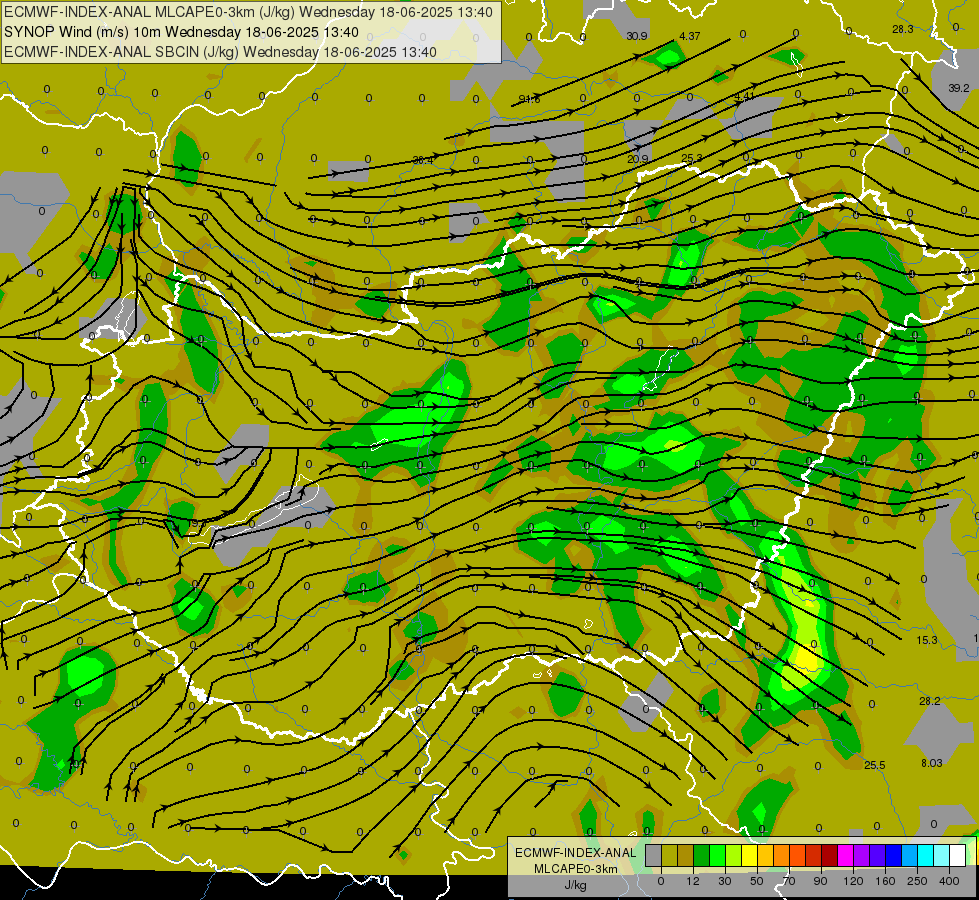Viewport: 979px width, 900px height.
Task: Click the legend scale label 12
Action: (693, 881)
